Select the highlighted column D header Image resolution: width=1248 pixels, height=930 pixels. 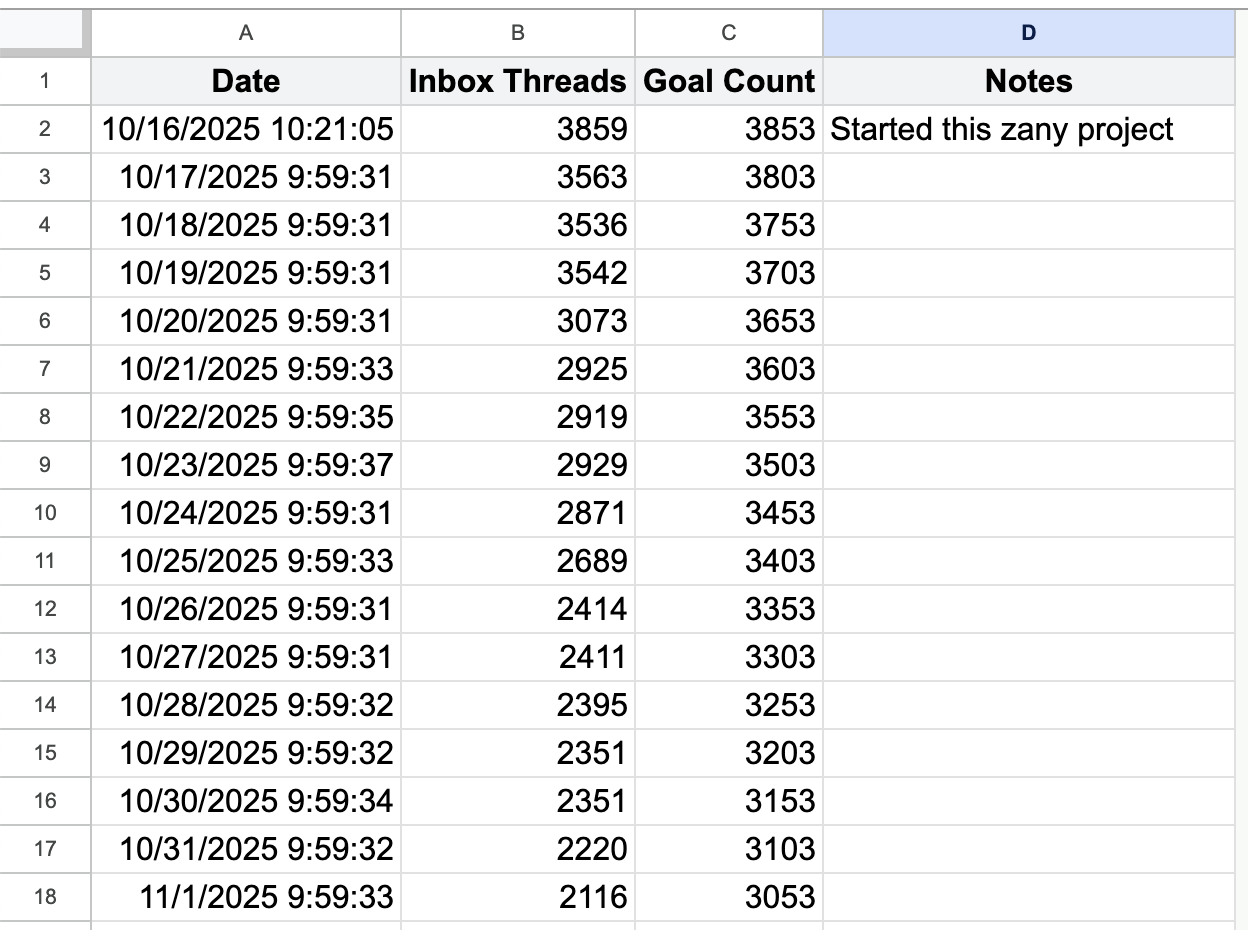click(1028, 33)
